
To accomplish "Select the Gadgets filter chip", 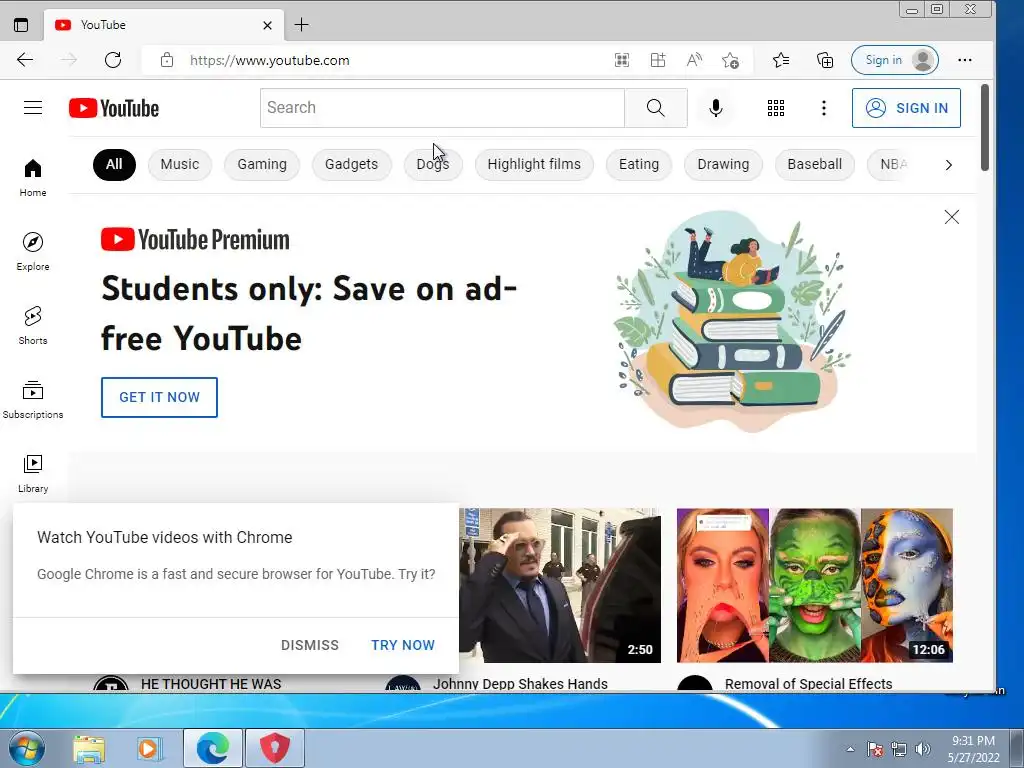I will pos(351,165).
